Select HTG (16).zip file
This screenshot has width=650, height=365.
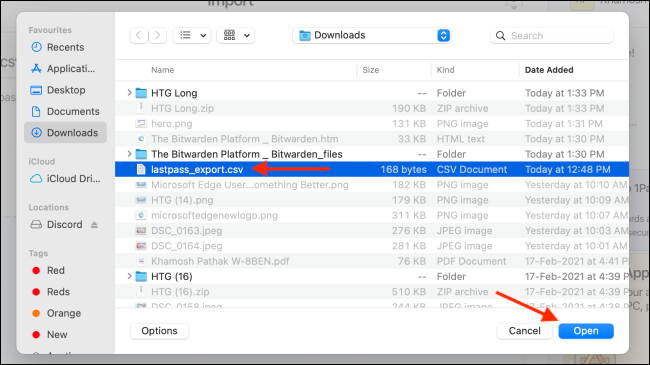[372, 292]
